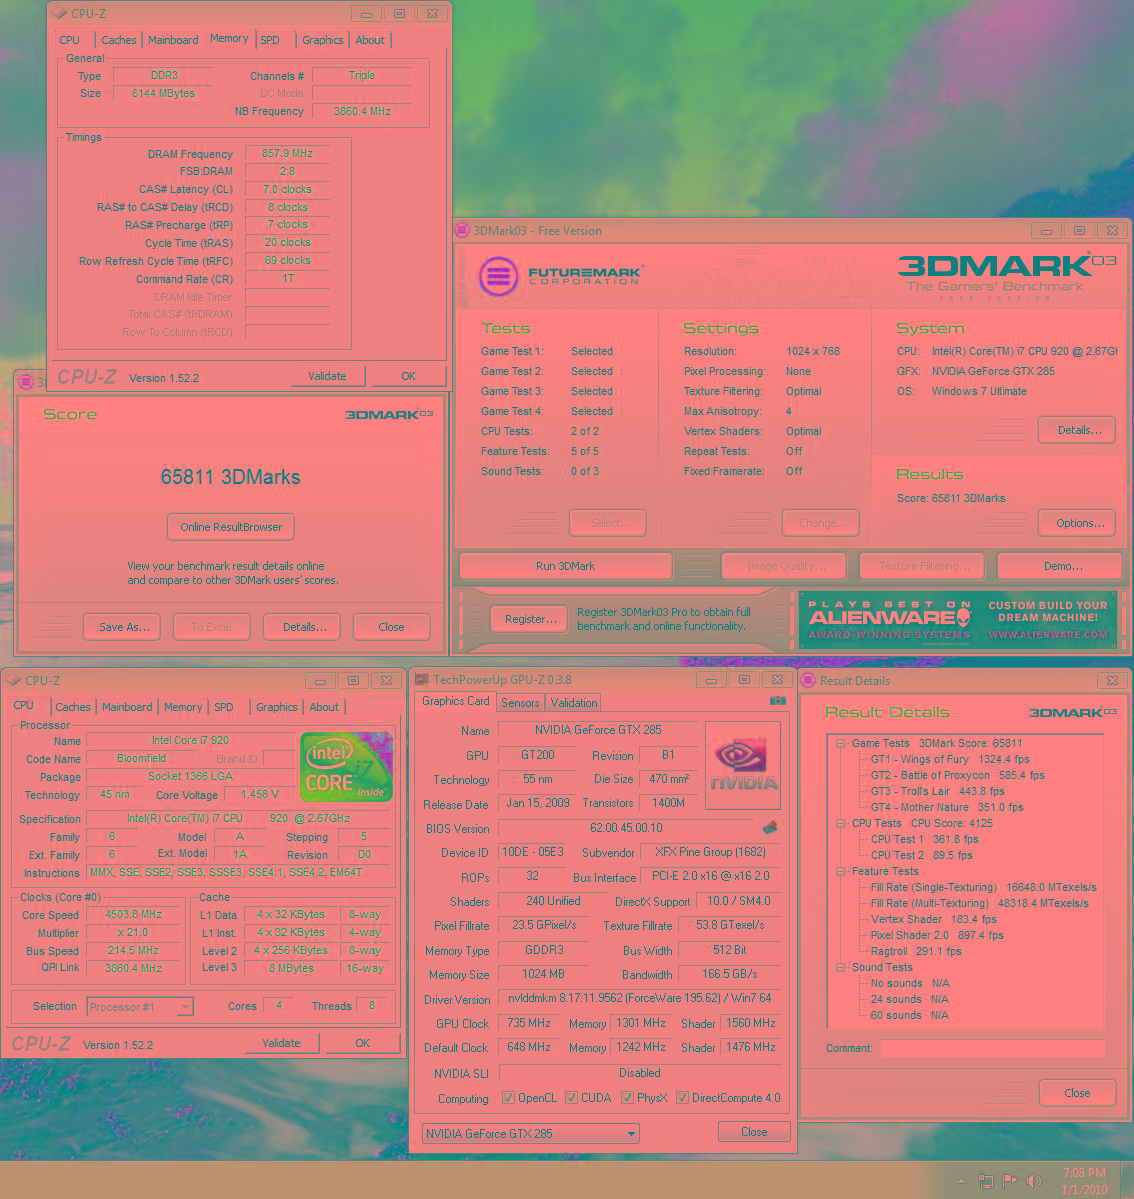The image size is (1134, 1199).
Task: Click the Alienware advertisement banner
Action: tap(958, 620)
